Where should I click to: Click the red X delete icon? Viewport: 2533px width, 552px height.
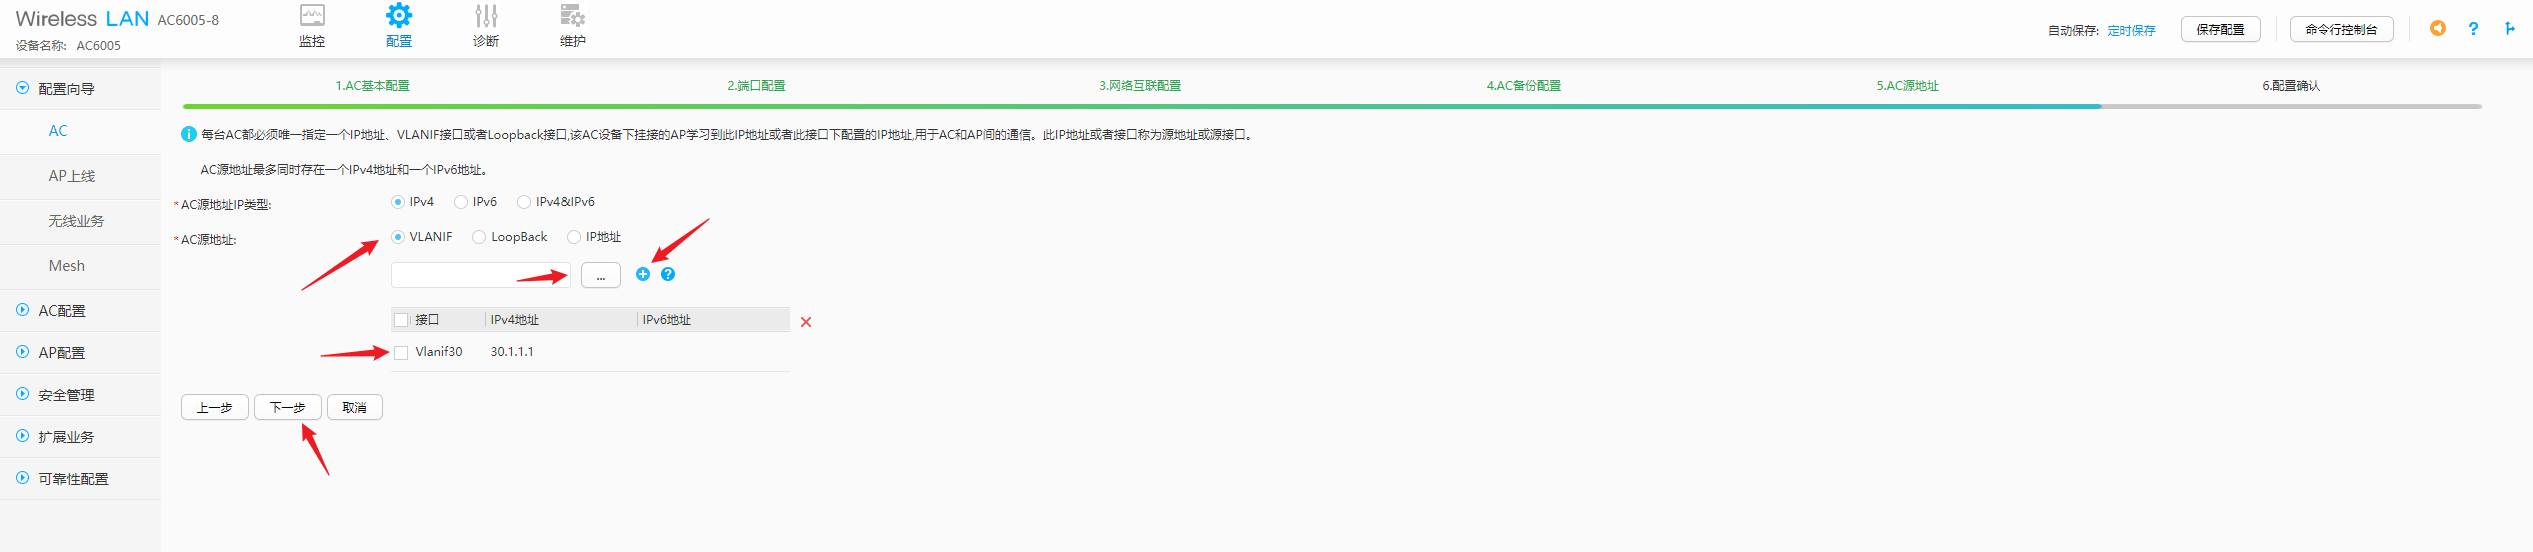coord(806,322)
